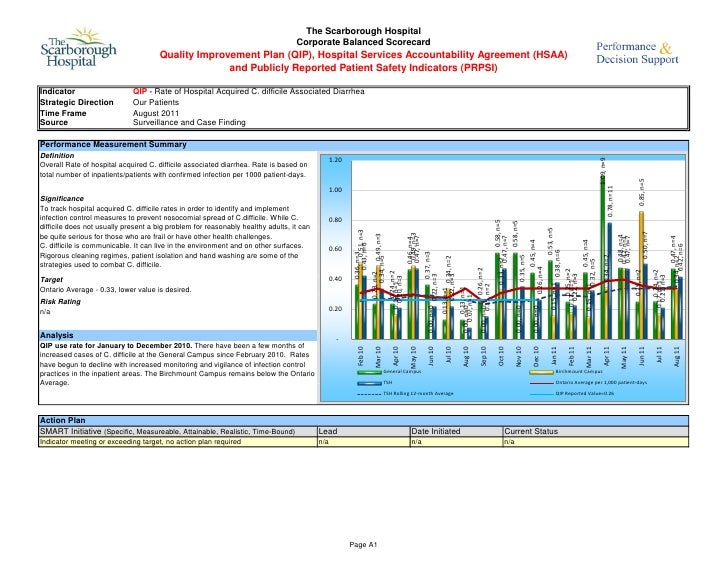The width and height of the screenshot is (728, 563).
Task: Click the 'Jun 11' x-axis label
Action: 642,356
